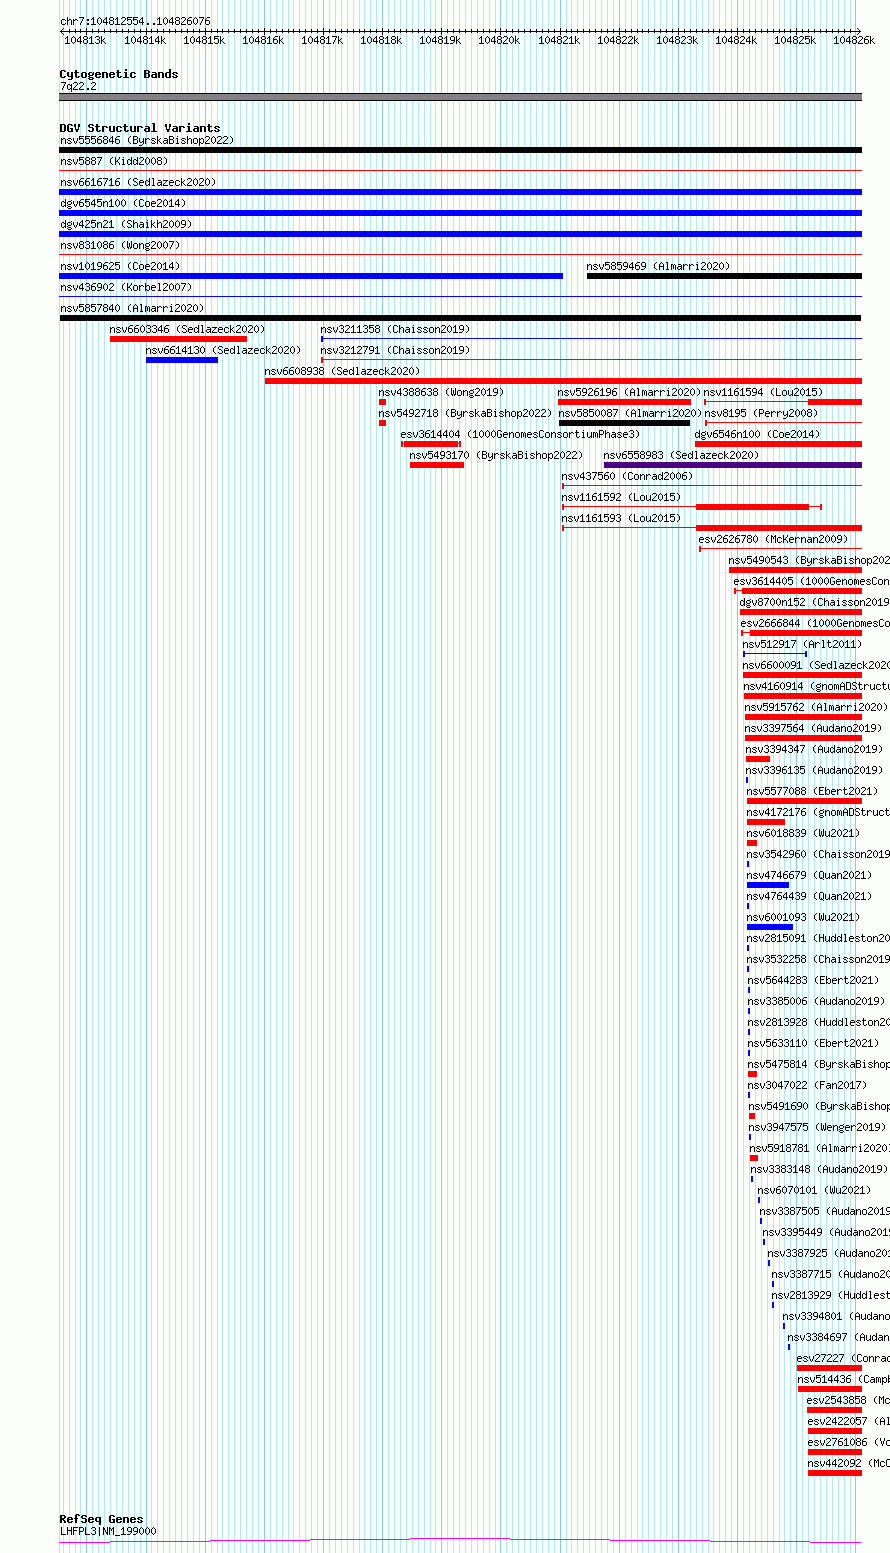Click nsv6001093 (Wu2021) variant label

tap(803, 917)
